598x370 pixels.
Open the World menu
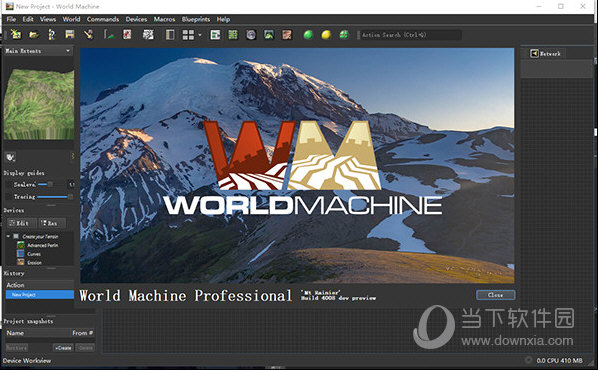(71, 19)
